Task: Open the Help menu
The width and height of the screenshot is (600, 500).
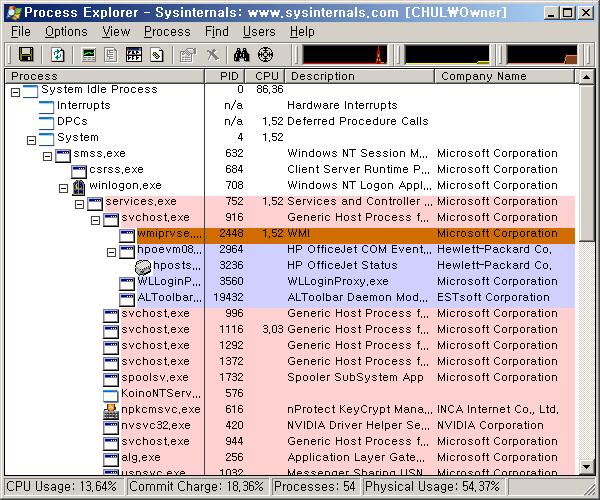Action: click(x=302, y=32)
